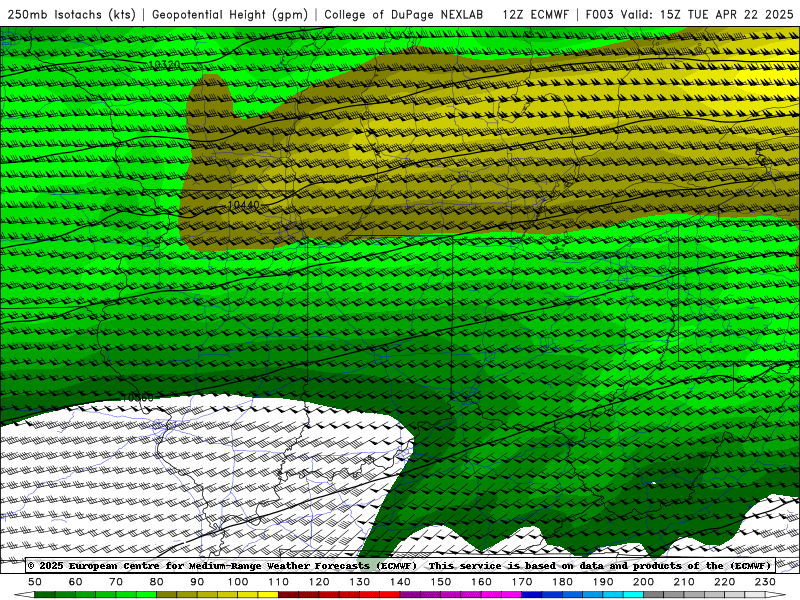Click the 140 knot scale label
Screen dimensions: 800x600
tap(400, 582)
